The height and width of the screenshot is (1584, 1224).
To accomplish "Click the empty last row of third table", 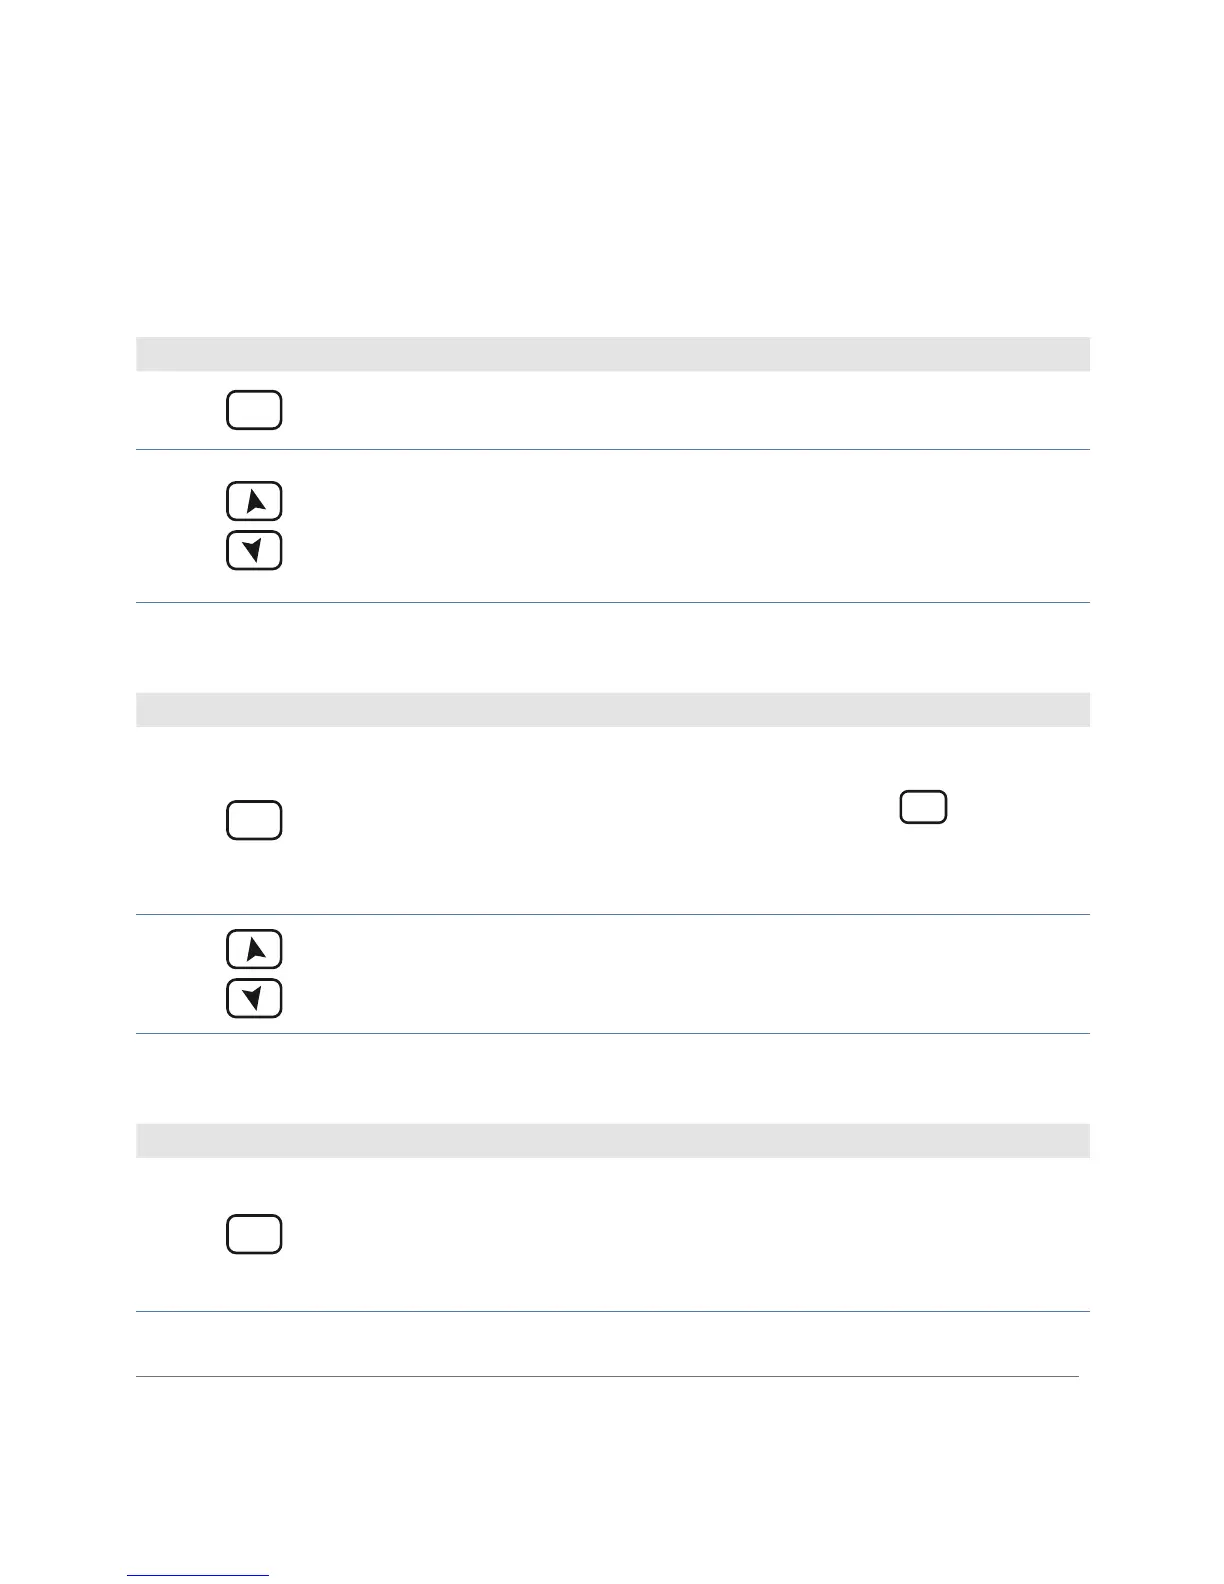I will click(x=612, y=1344).
